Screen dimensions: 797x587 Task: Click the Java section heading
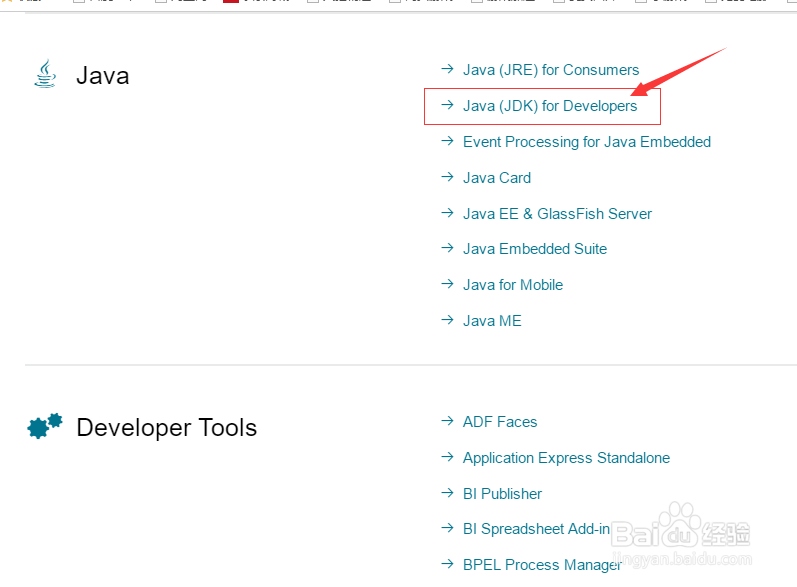pyautogui.click(x=103, y=76)
